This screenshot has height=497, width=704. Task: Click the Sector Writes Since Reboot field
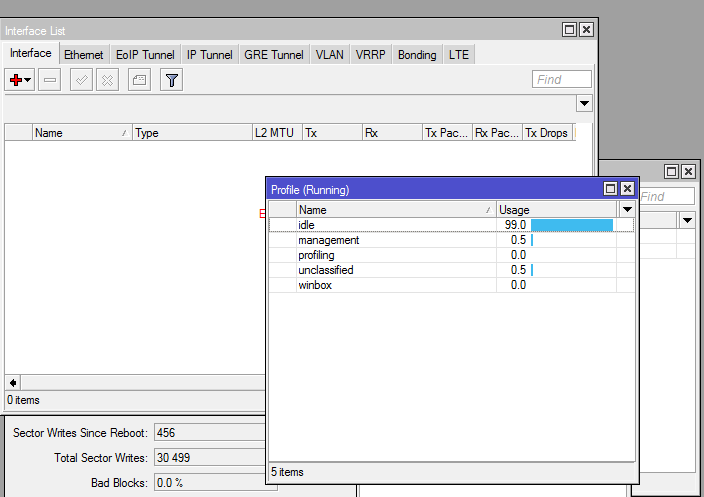(x=210, y=433)
